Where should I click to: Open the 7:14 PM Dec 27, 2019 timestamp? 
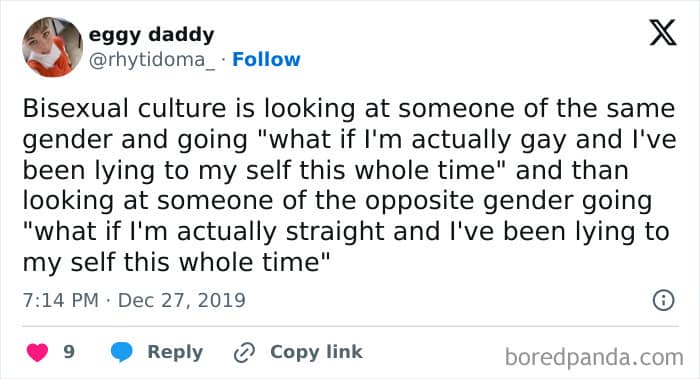[x=134, y=300]
